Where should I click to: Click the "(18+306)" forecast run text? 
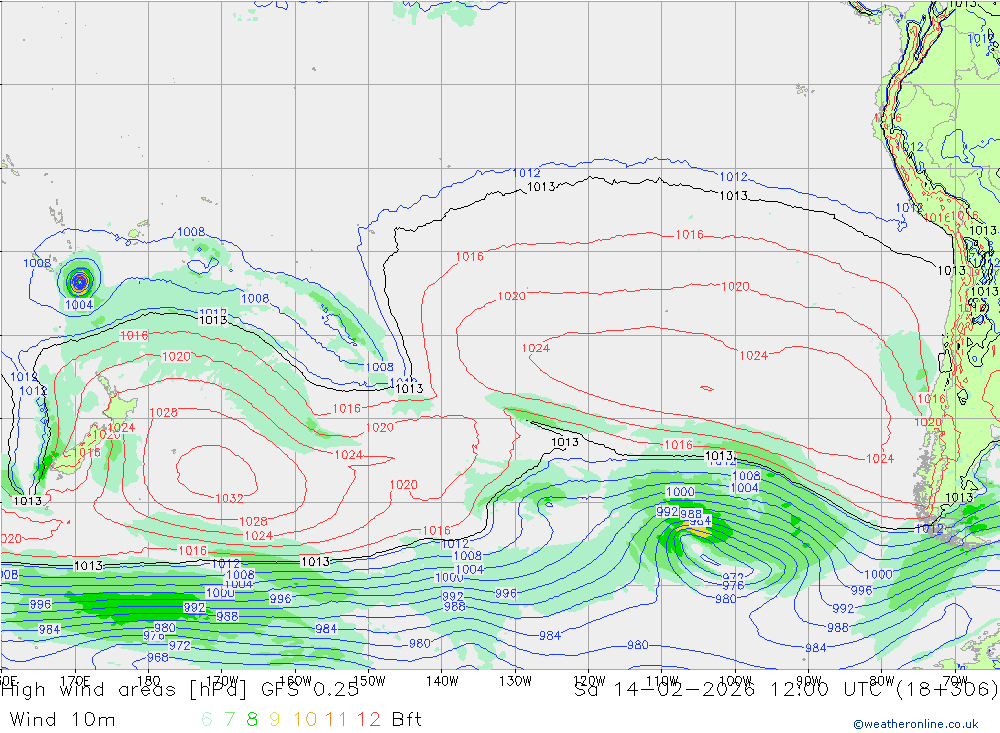click(x=948, y=690)
